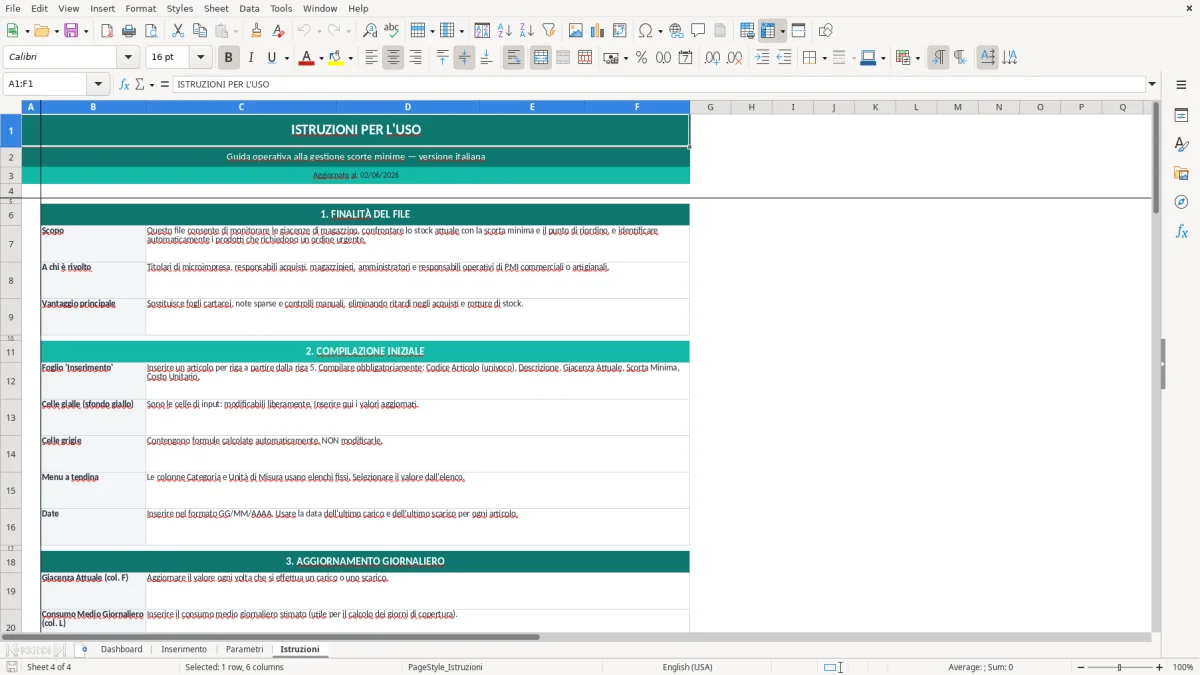Screen dimensions: 1200x675
Task: Click zoom in plus button
Action: 1159,667
